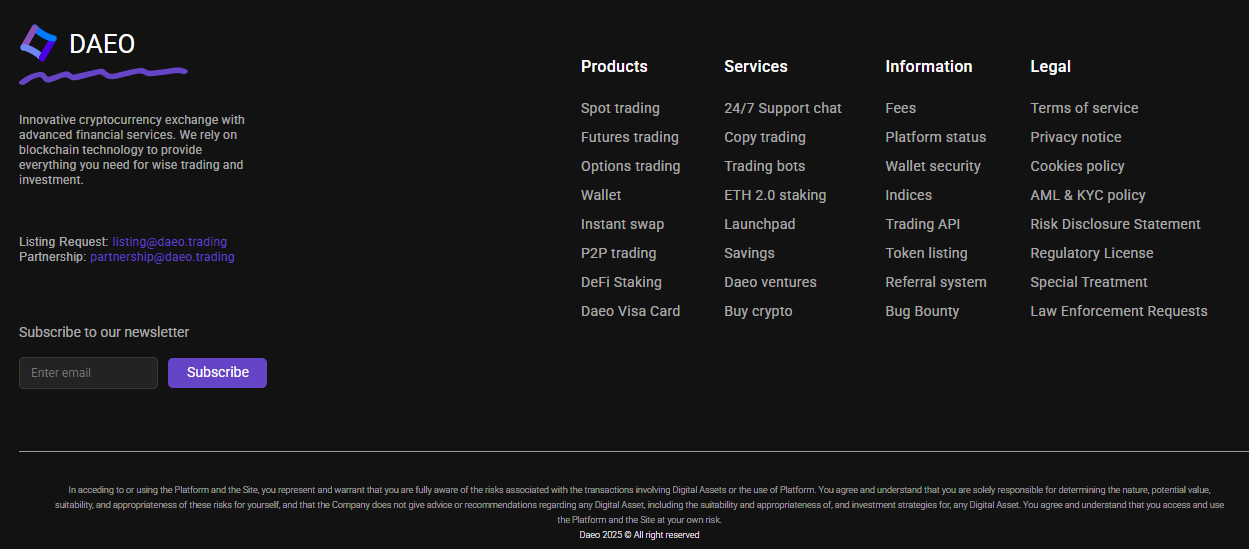
Task: View the Fees page
Action: (900, 108)
